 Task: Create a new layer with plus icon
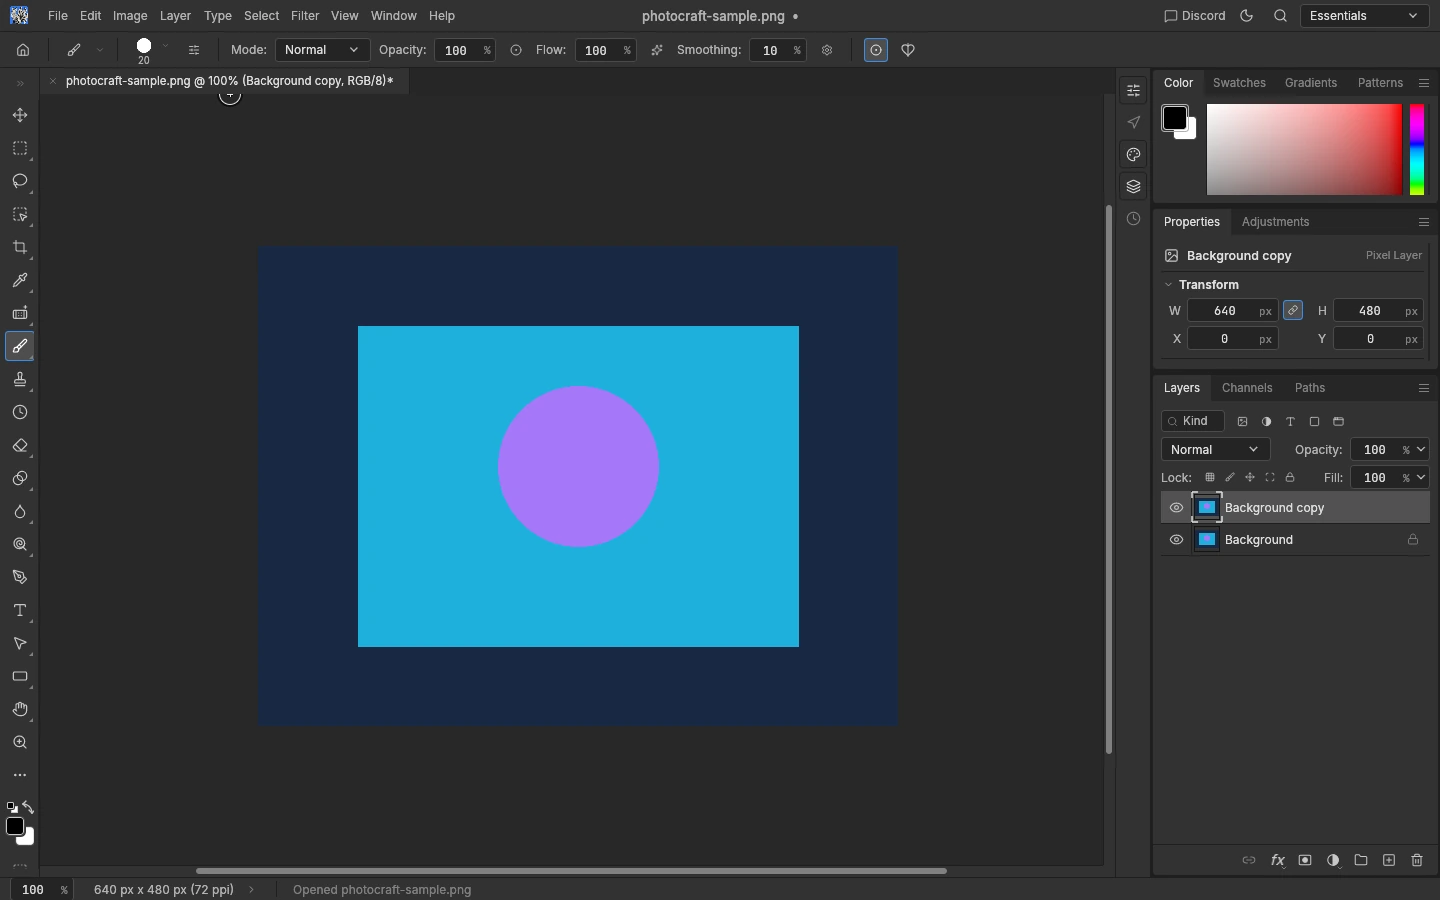point(1389,860)
